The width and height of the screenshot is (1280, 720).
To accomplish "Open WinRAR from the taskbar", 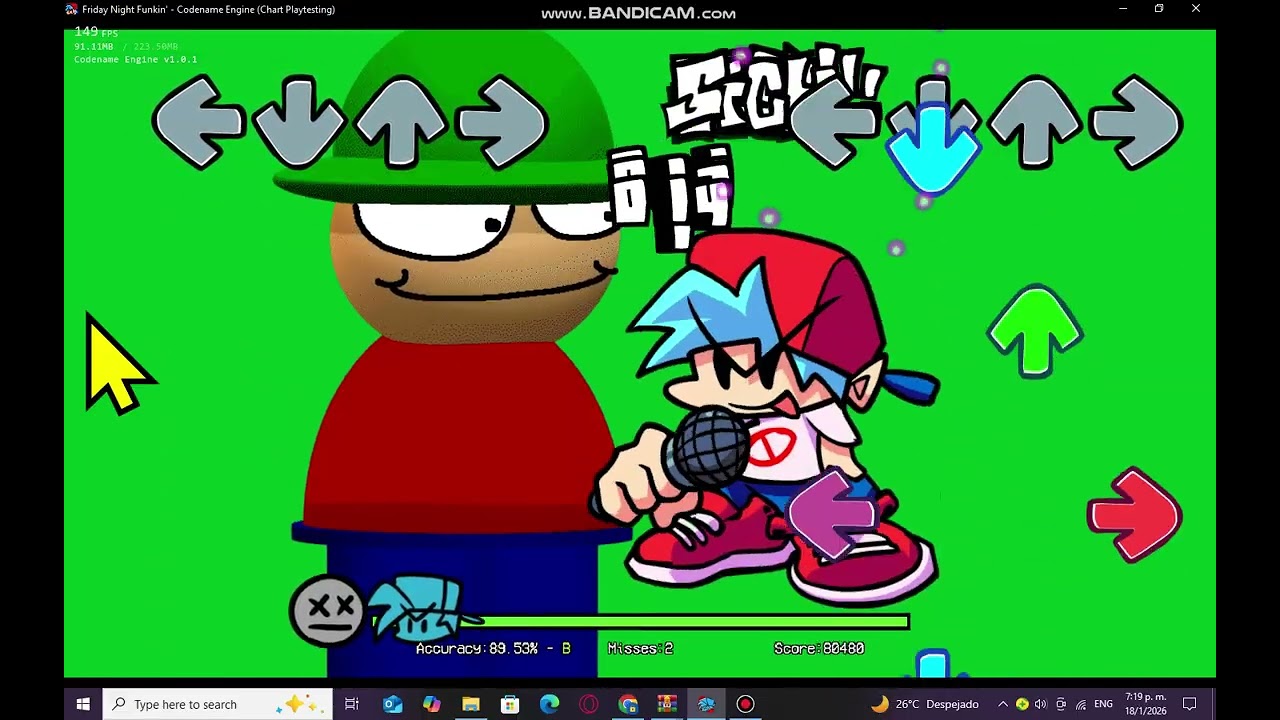I will (x=667, y=704).
